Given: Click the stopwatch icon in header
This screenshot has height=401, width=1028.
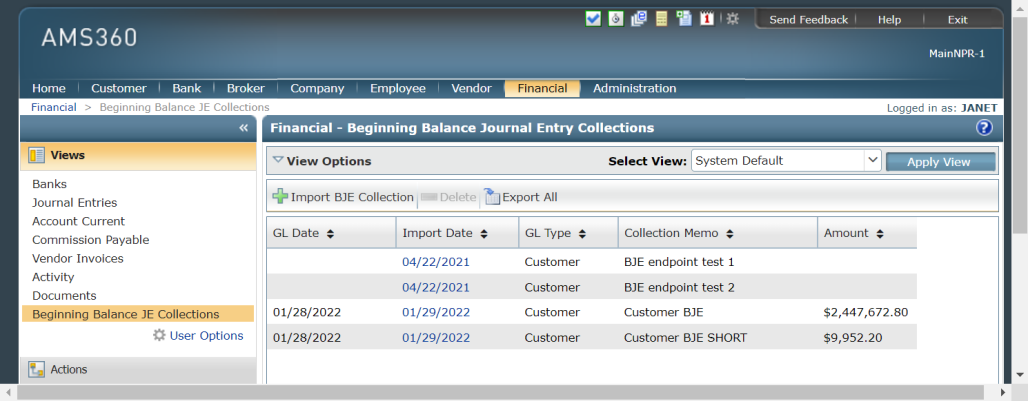Looking at the screenshot, I should pos(616,19).
